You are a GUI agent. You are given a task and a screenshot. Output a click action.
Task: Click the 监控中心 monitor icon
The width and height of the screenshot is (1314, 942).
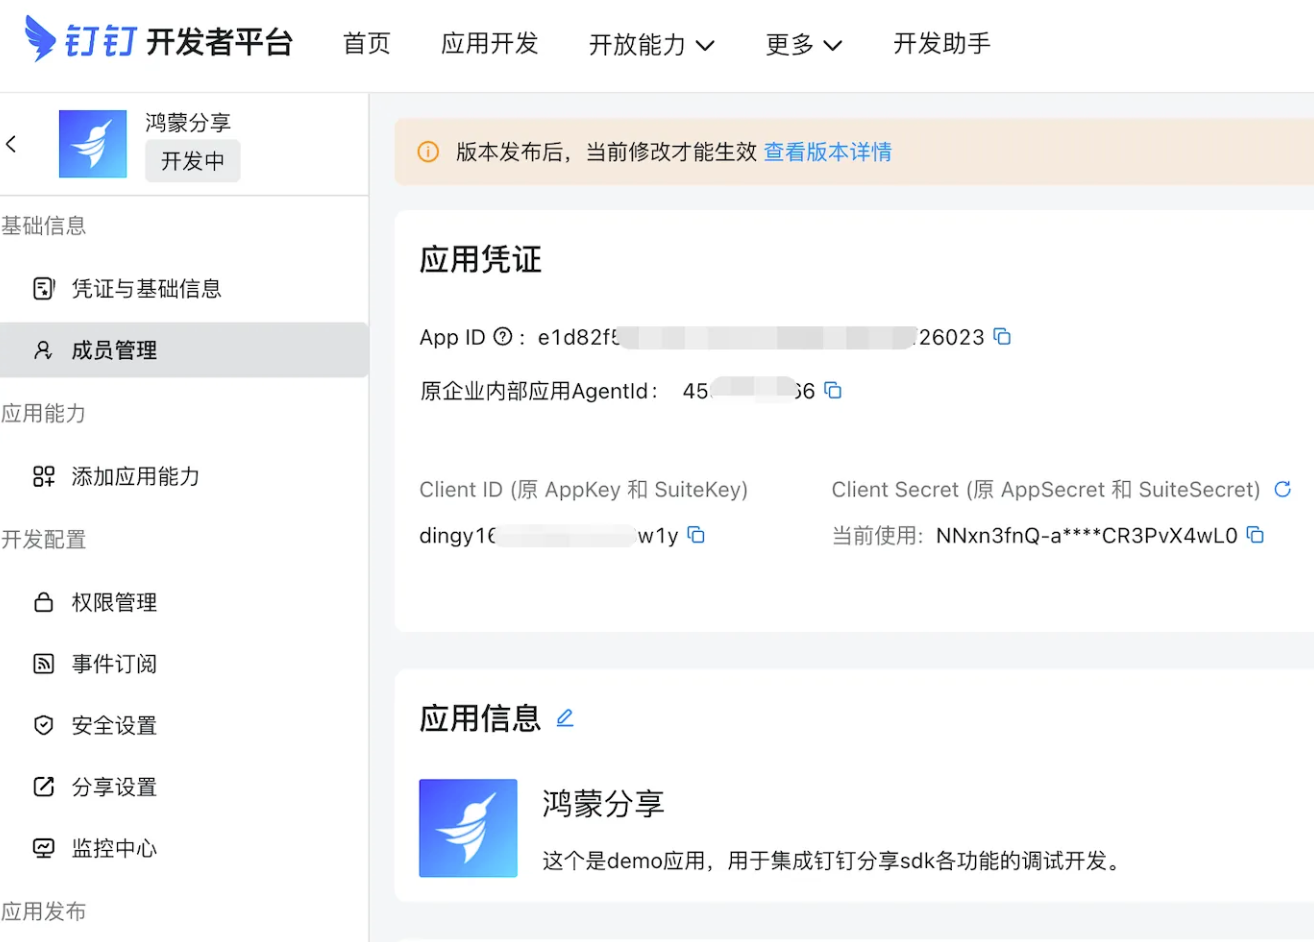[44, 848]
